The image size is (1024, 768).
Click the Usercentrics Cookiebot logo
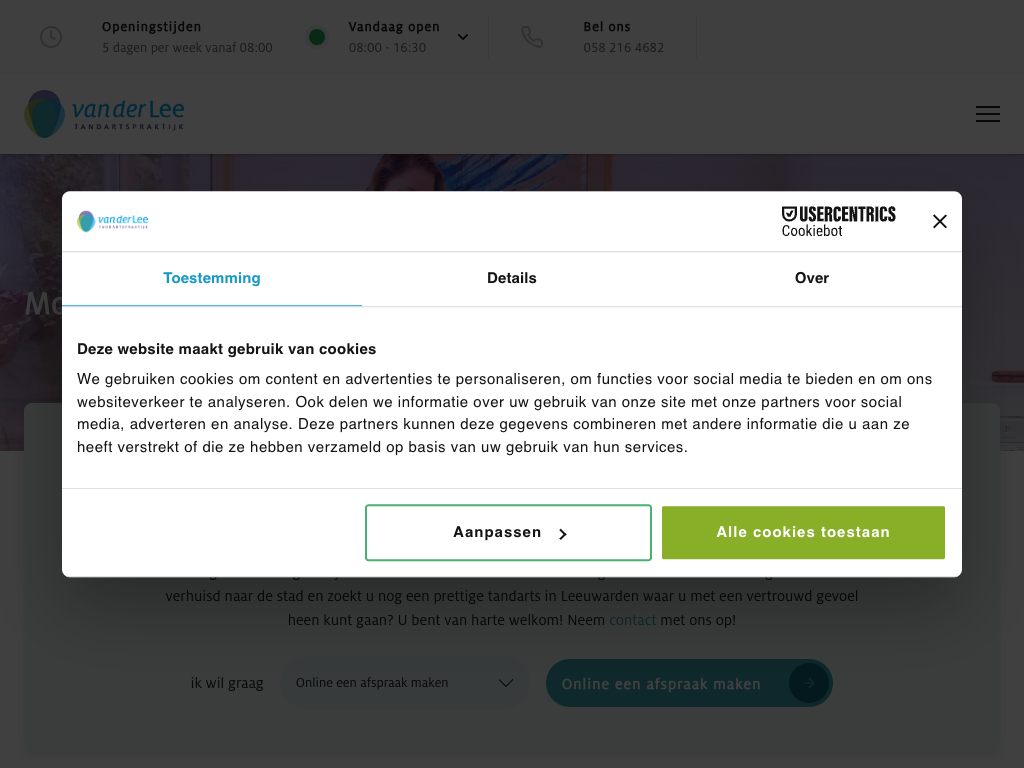[838, 221]
